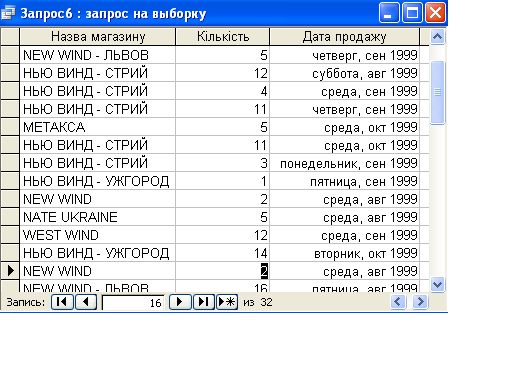This screenshot has width=512, height=384.
Task: Maximize the Запрос6 window
Action: pyautogui.click(x=412, y=13)
